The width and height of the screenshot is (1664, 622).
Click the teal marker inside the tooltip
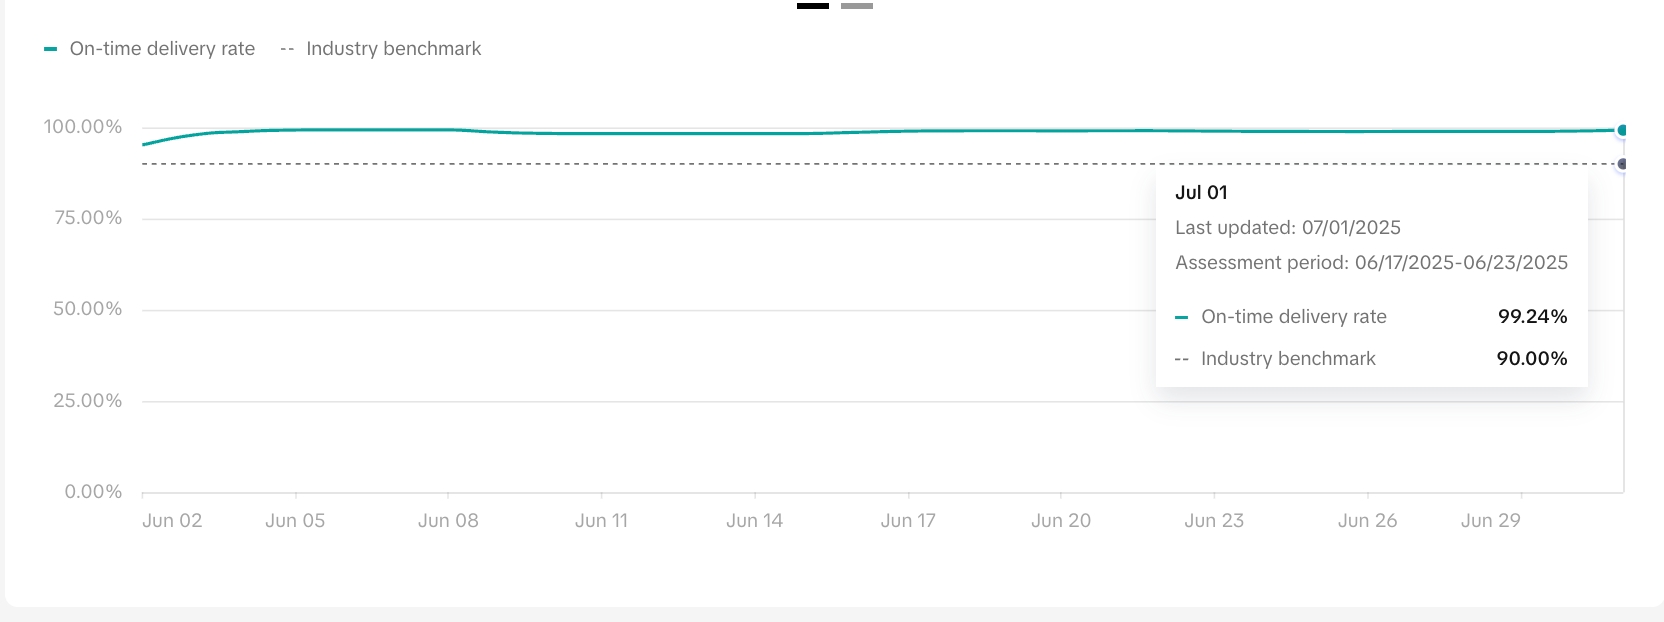1181,318
